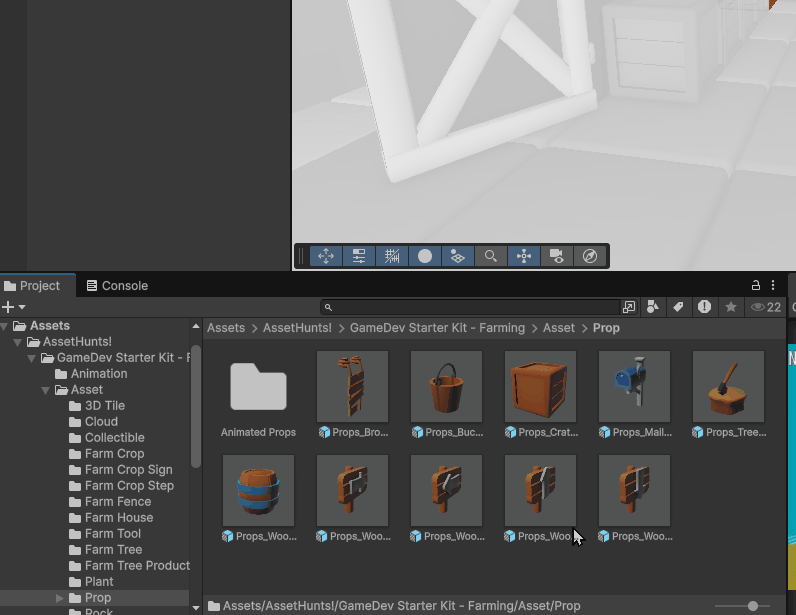Click the thumbnail size slider handle
The image size is (796, 615).
tap(752, 606)
